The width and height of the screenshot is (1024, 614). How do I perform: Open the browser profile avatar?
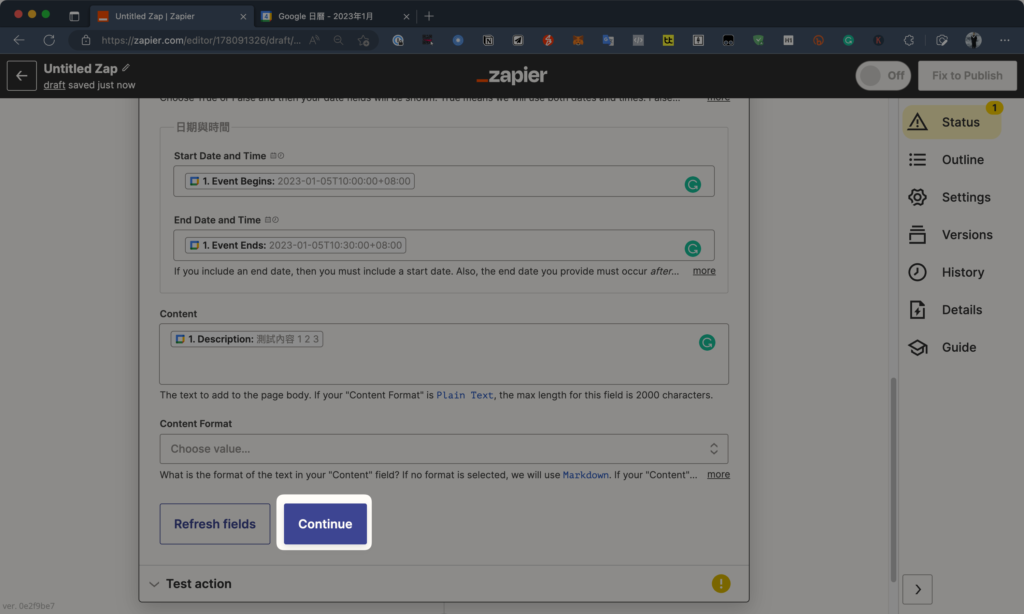tap(973, 40)
